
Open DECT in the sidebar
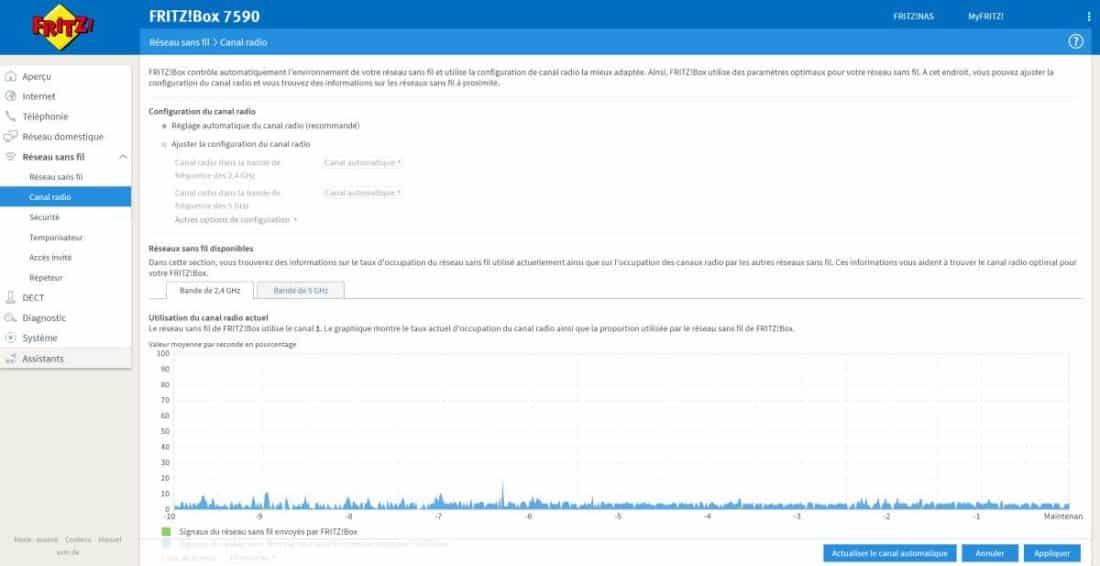point(33,297)
